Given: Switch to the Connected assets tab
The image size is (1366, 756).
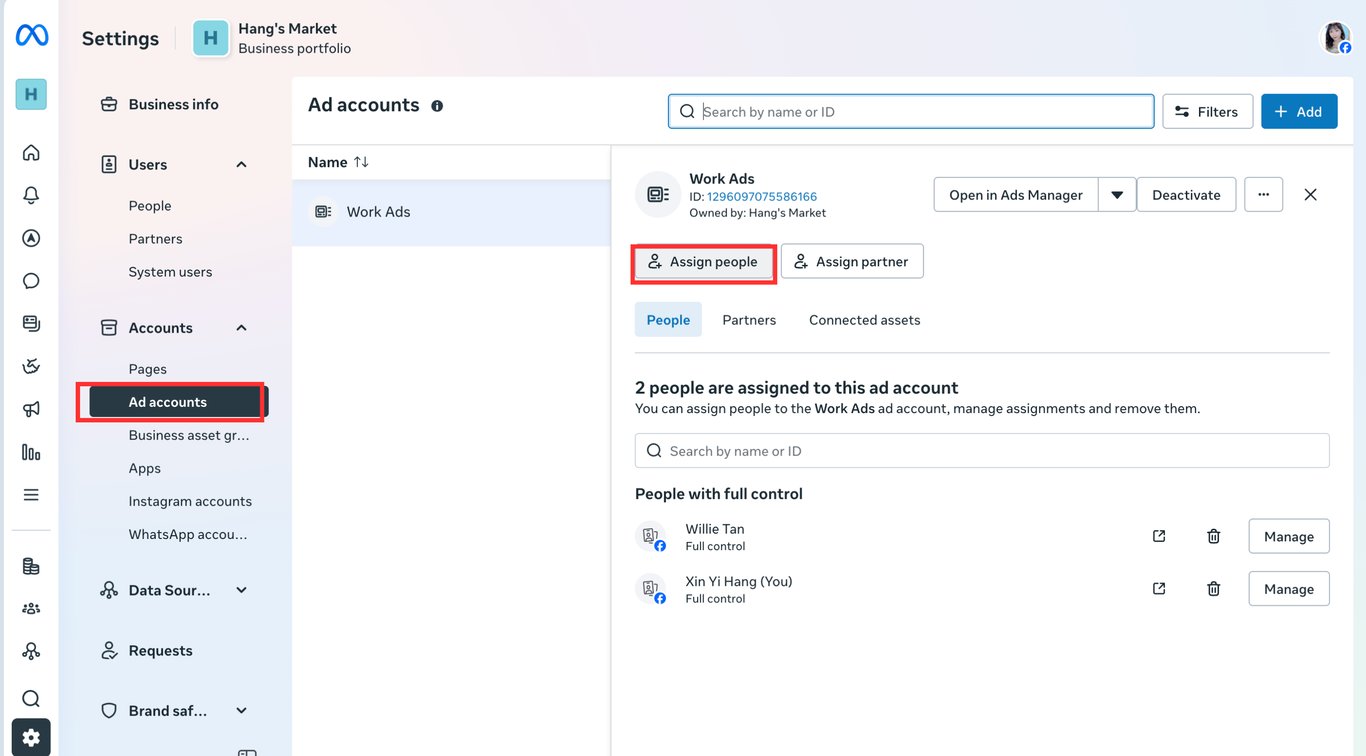Looking at the screenshot, I should coord(864,320).
